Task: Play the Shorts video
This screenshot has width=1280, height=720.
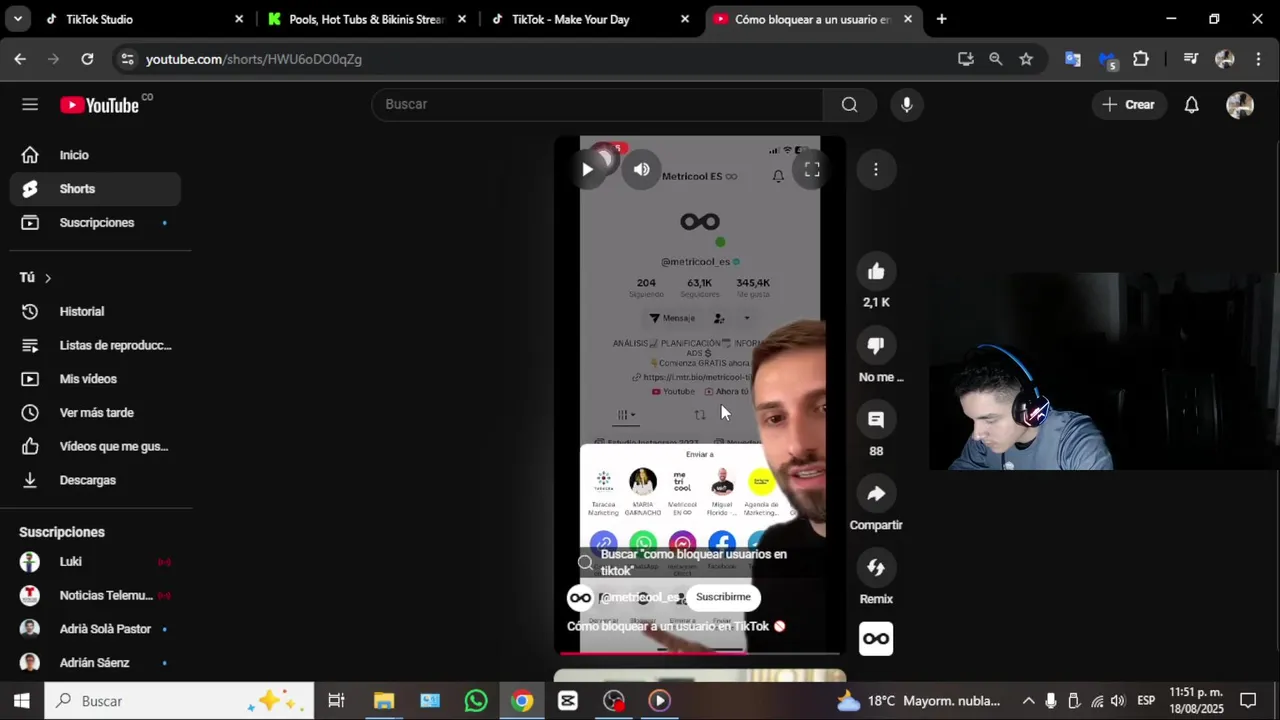Action: [587, 170]
